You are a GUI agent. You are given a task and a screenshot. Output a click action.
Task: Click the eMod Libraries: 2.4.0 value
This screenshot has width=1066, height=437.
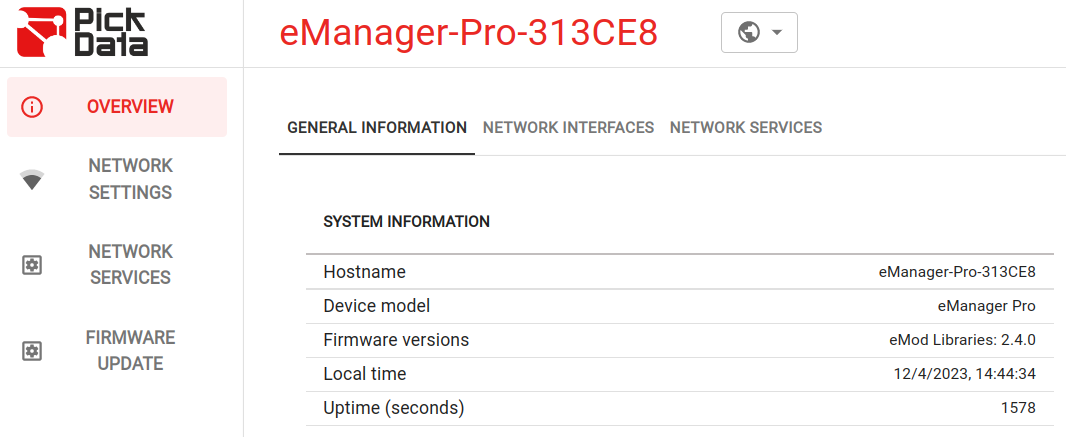963,340
